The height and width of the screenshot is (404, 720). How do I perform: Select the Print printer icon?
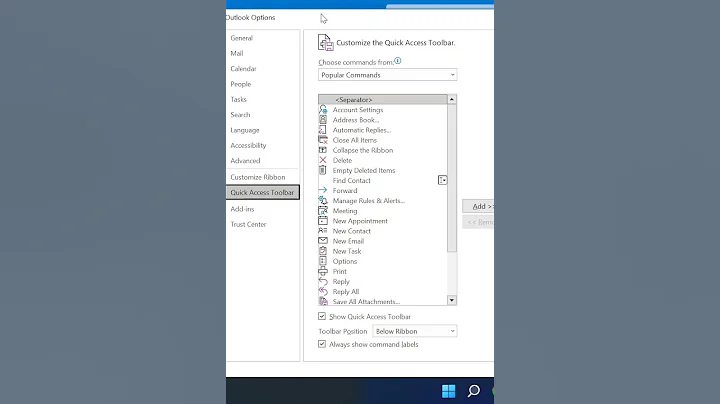(x=323, y=271)
